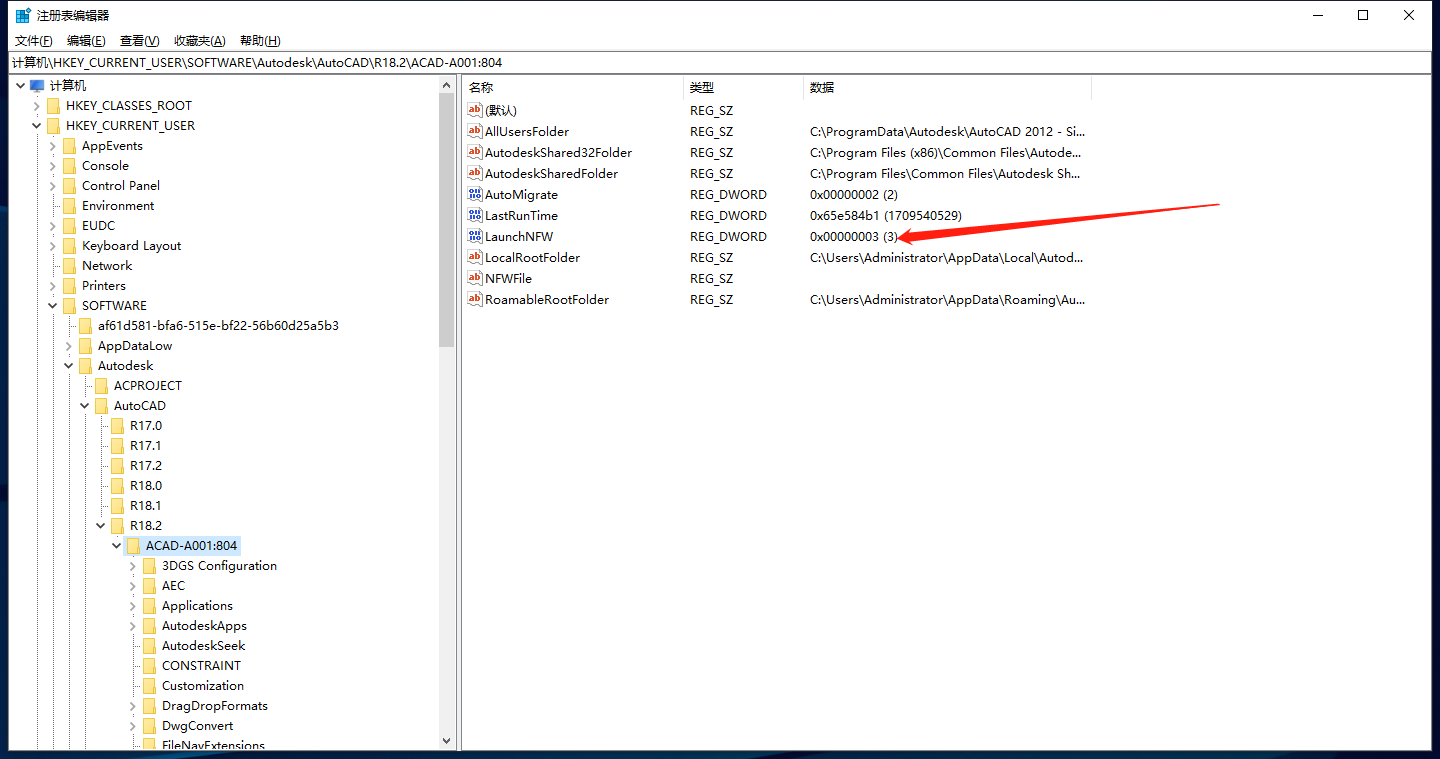Open the 收藏夹(A) menu
Image resolution: width=1440 pixels, height=759 pixels.
199,41
